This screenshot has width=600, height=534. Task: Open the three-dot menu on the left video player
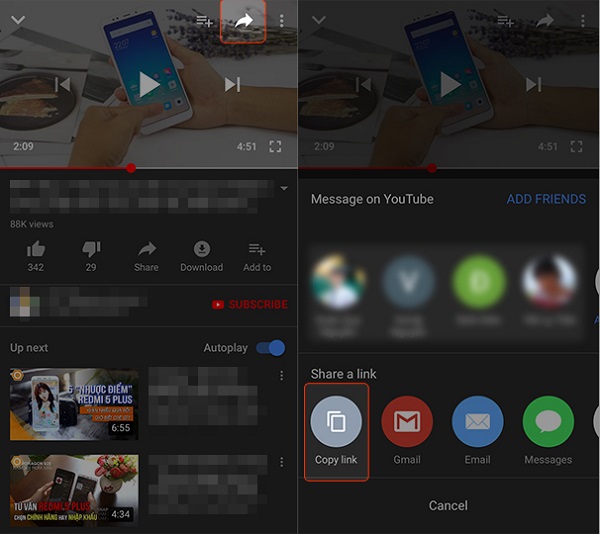pyautogui.click(x=282, y=21)
